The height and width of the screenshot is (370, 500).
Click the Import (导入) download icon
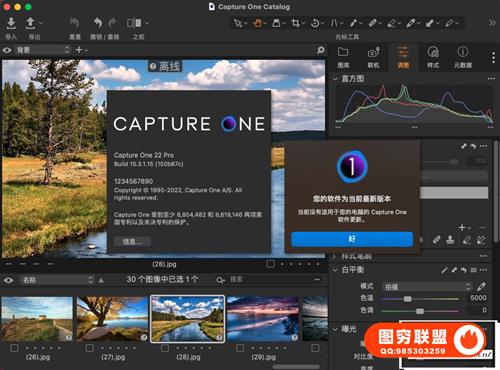[11, 23]
